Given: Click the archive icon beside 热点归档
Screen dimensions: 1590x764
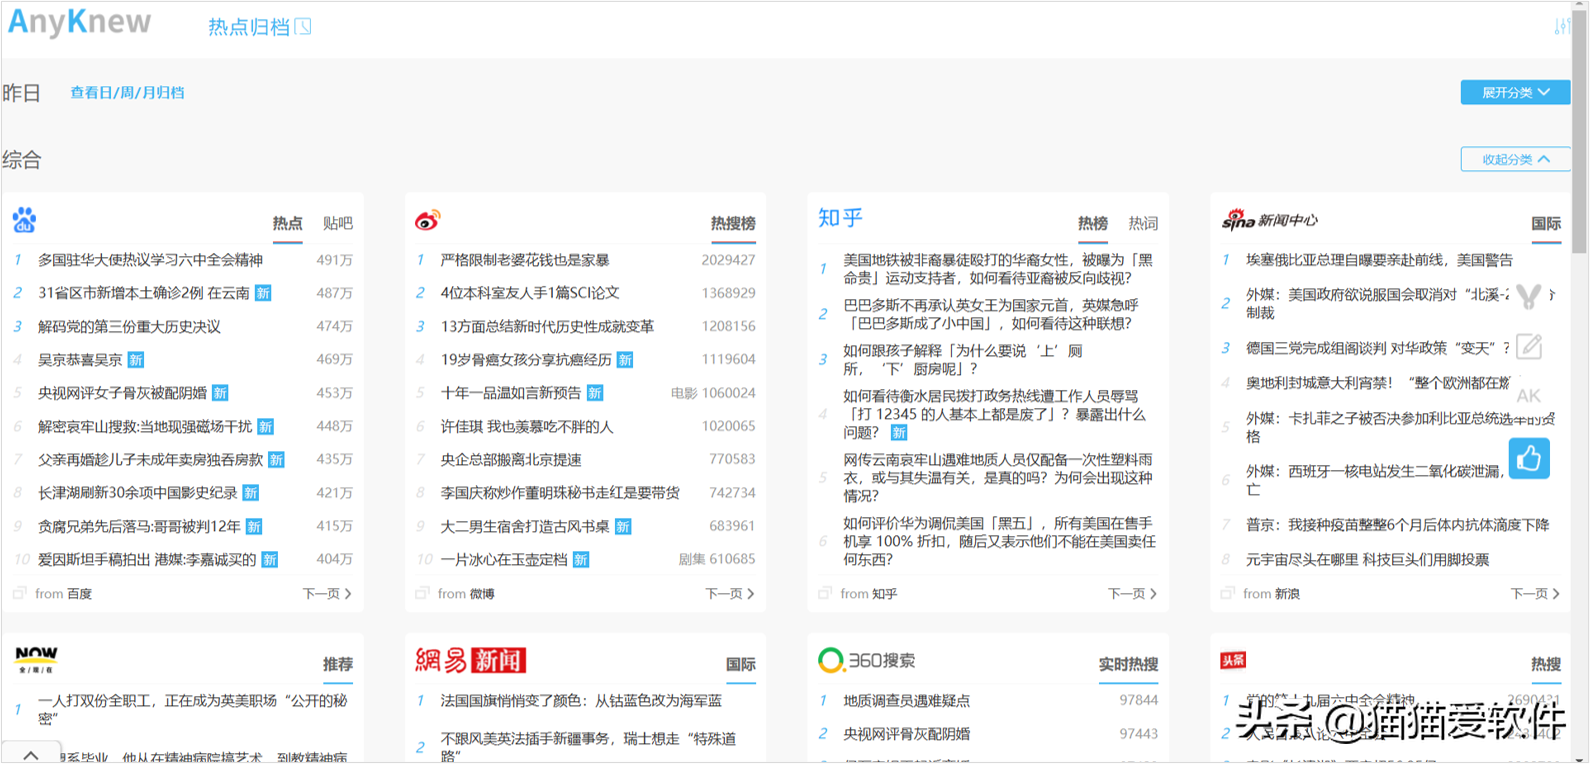Looking at the screenshot, I should pos(303,27).
